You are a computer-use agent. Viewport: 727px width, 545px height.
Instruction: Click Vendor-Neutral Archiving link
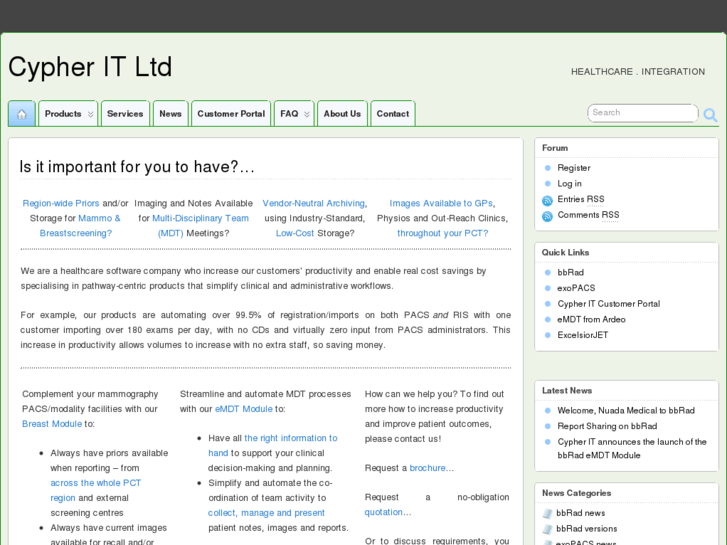(313, 203)
